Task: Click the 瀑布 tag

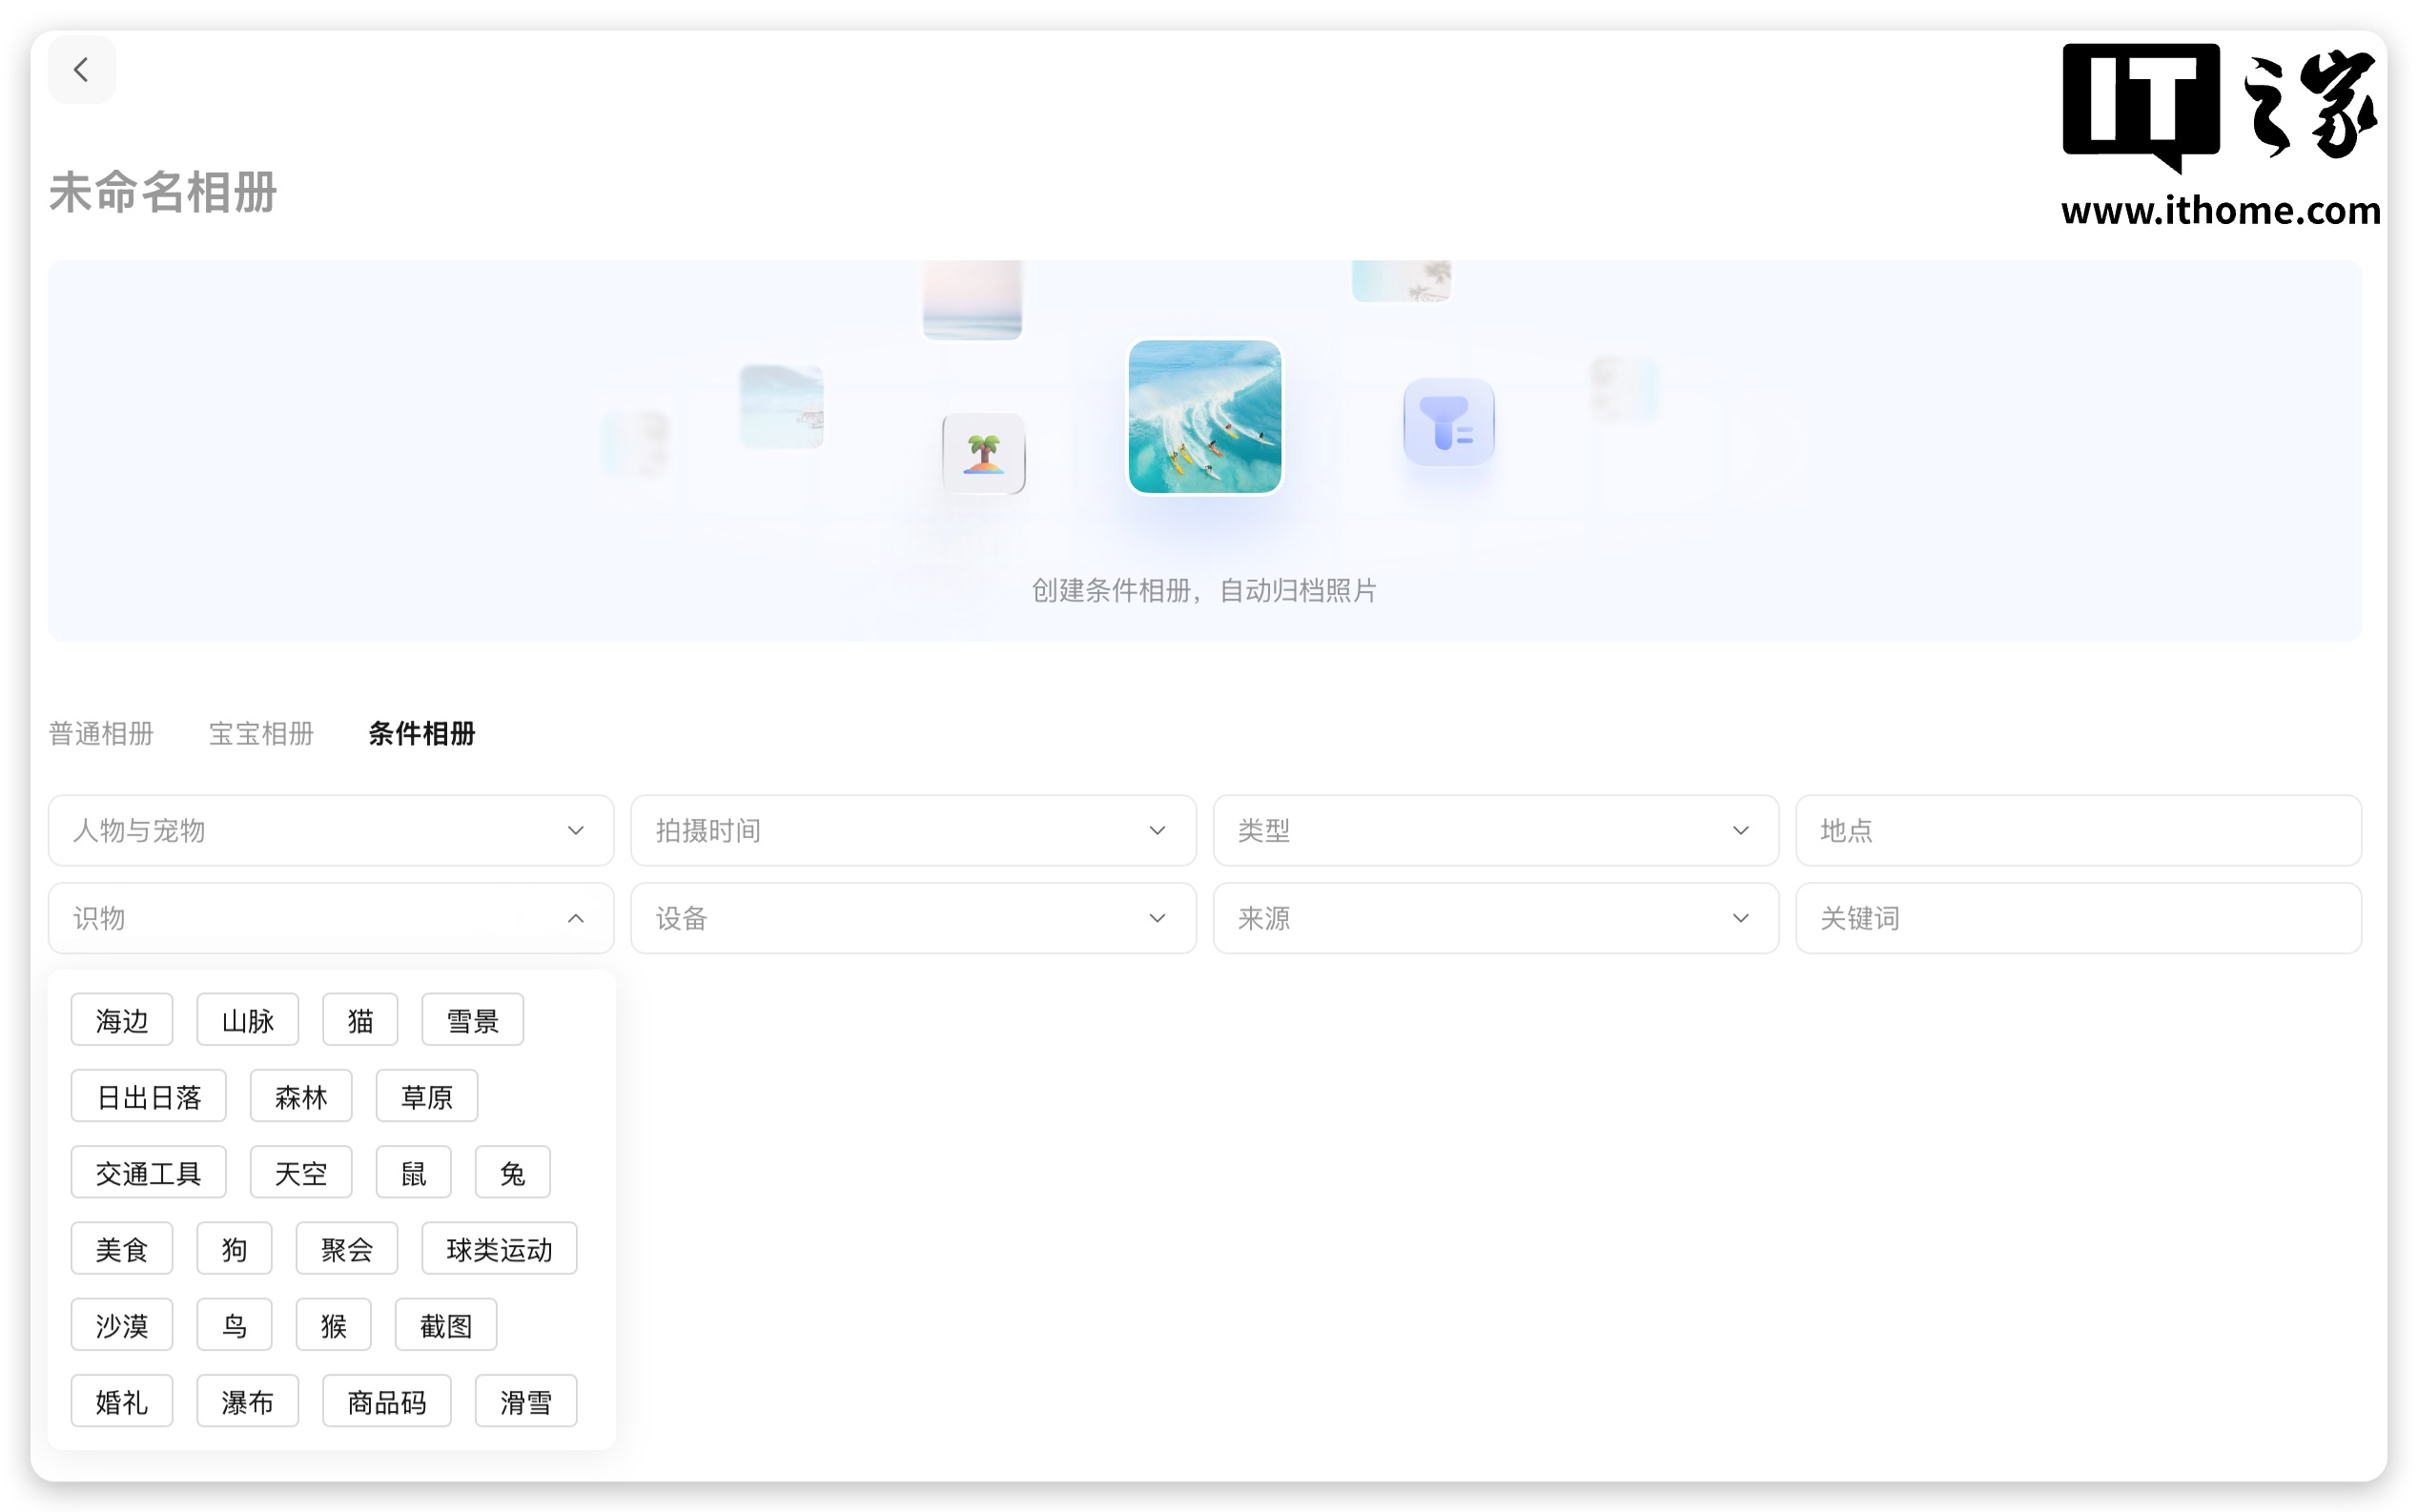Action: [x=248, y=1401]
